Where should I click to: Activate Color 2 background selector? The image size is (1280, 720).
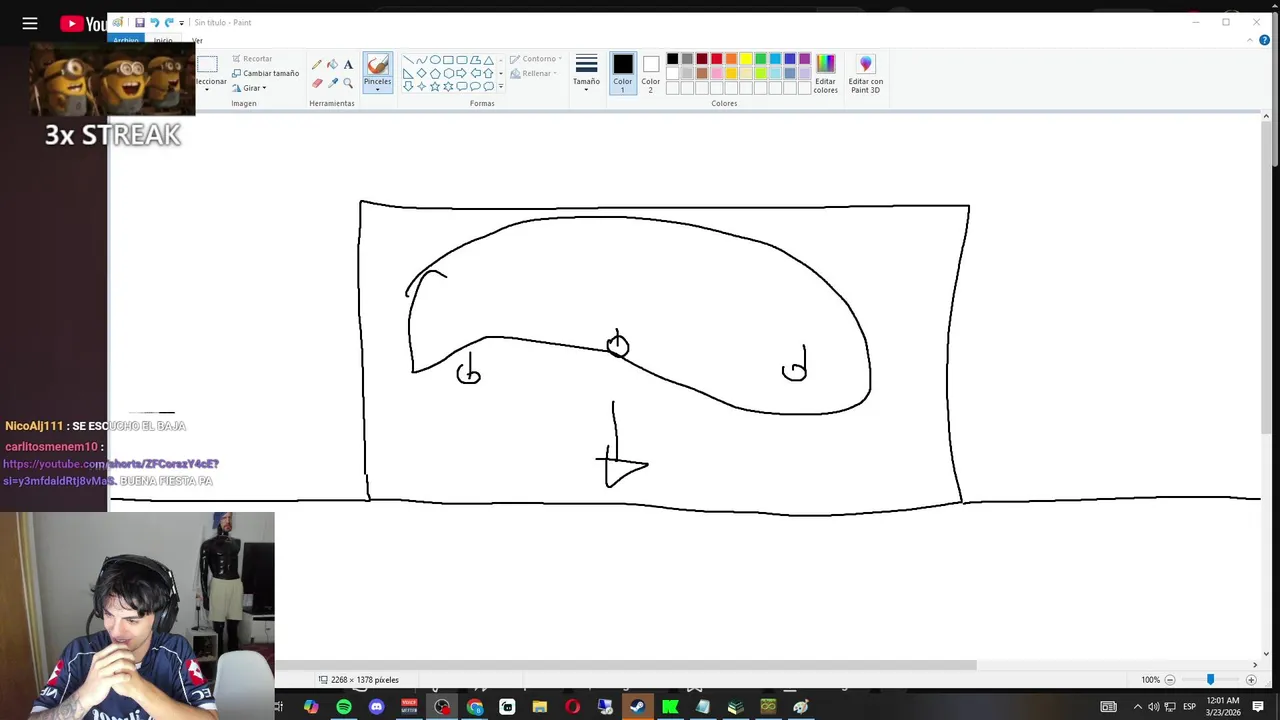pyautogui.click(x=651, y=74)
